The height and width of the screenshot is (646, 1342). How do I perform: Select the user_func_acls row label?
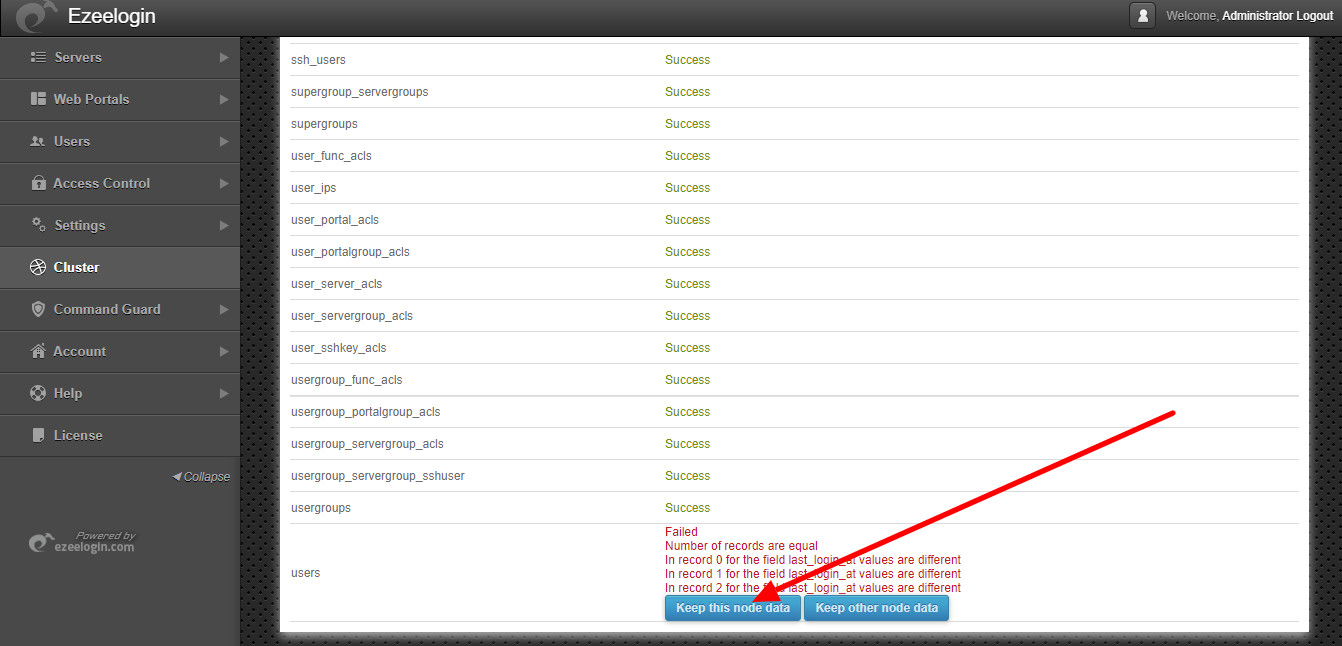pos(331,156)
